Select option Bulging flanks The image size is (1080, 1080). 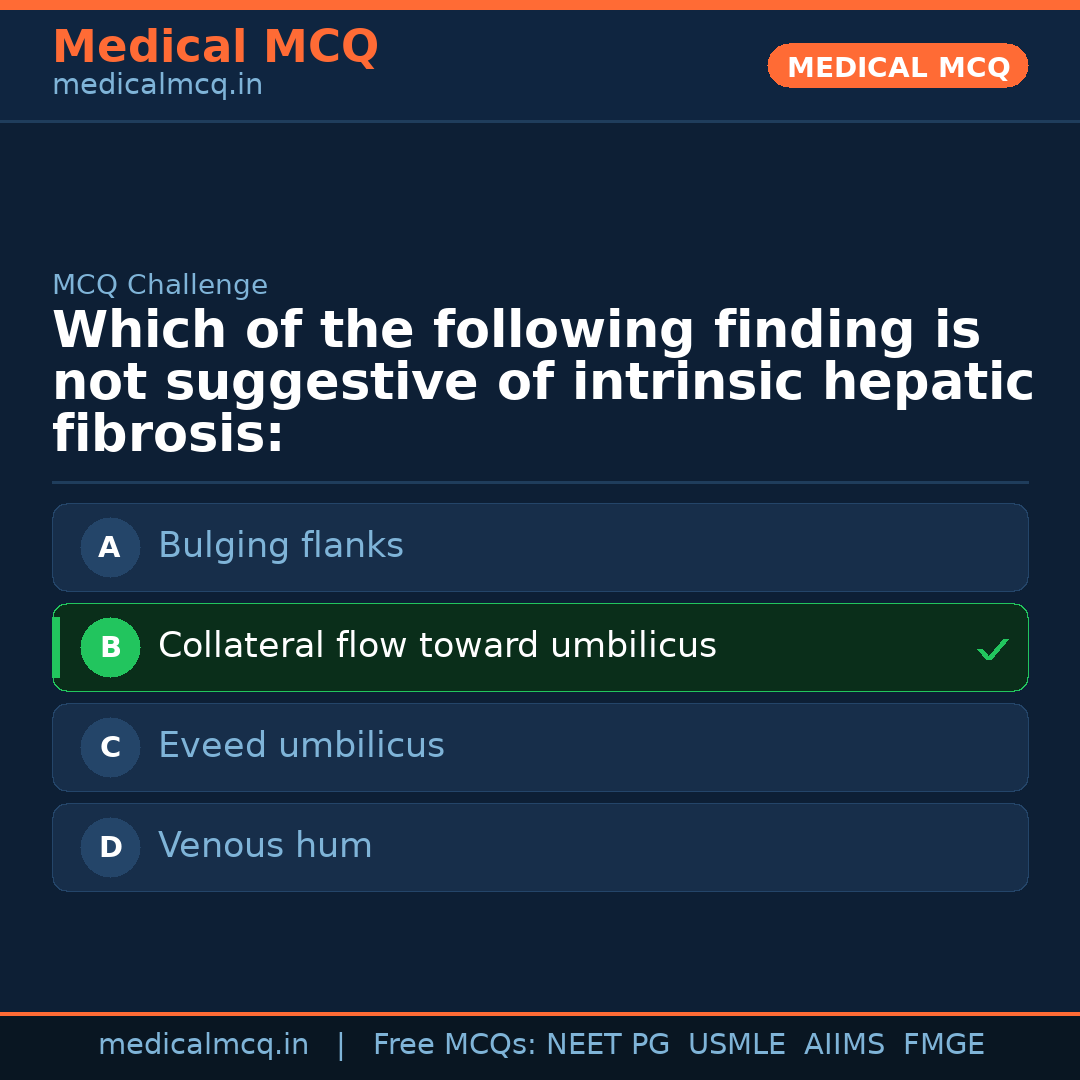coord(281,546)
